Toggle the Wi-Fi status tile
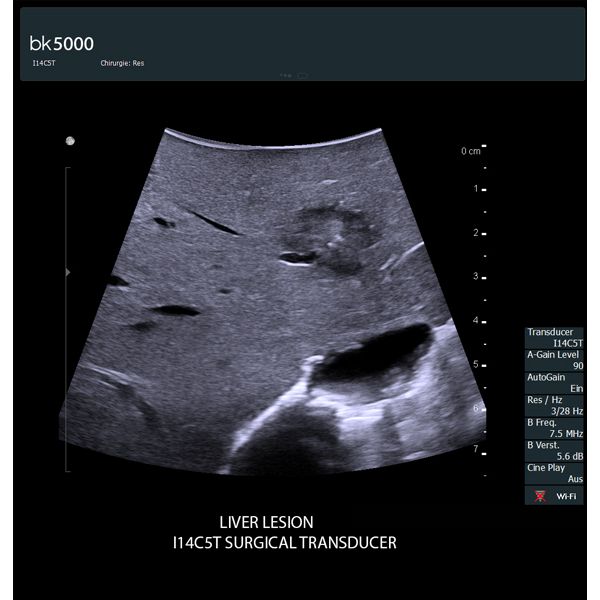The width and height of the screenshot is (600, 600). click(x=554, y=496)
